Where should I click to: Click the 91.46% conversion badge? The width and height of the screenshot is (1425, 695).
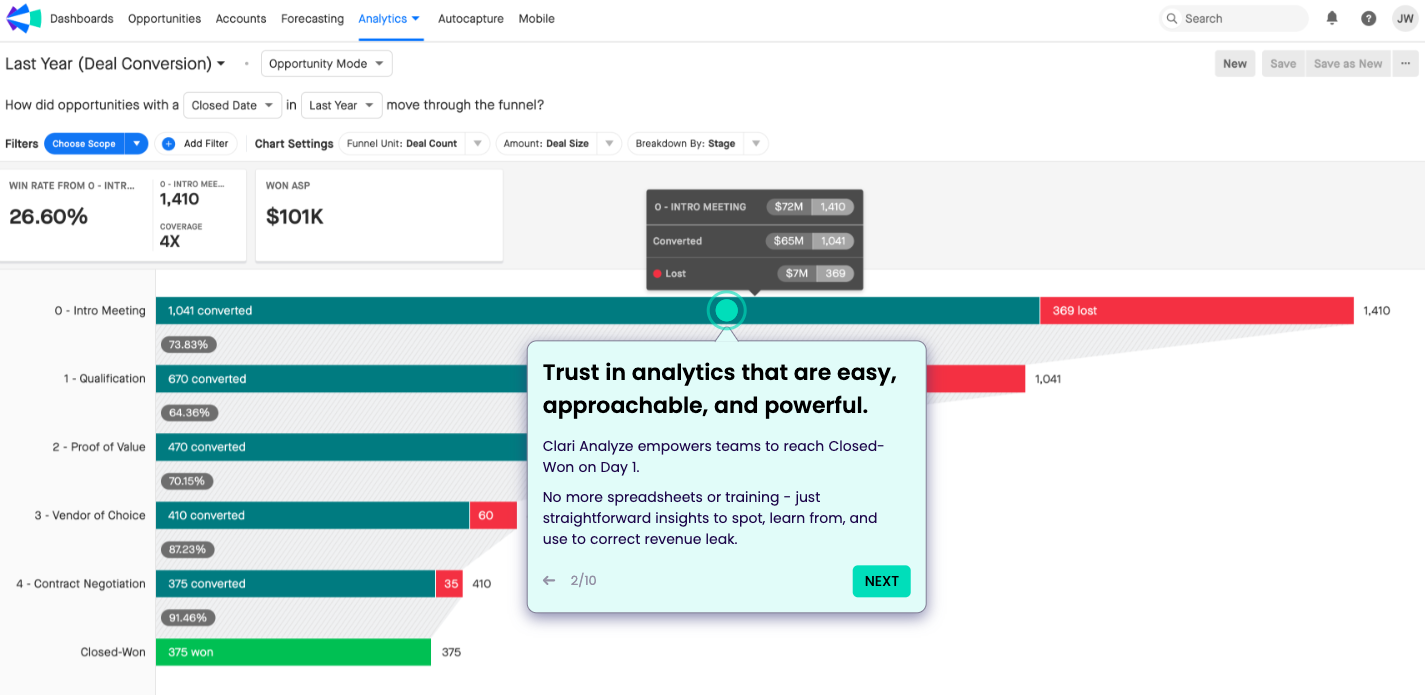[x=189, y=618]
